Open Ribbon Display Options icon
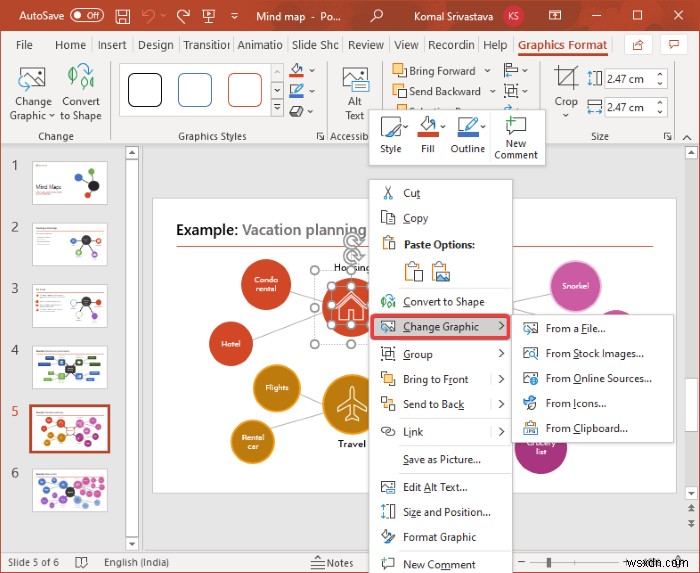This screenshot has height=573, width=700. tap(555, 16)
